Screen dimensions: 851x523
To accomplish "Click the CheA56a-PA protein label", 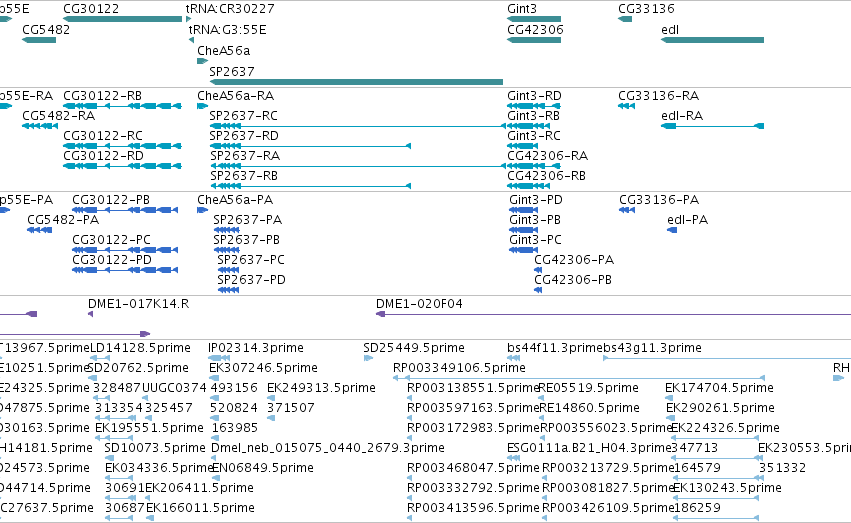I will point(235,200).
